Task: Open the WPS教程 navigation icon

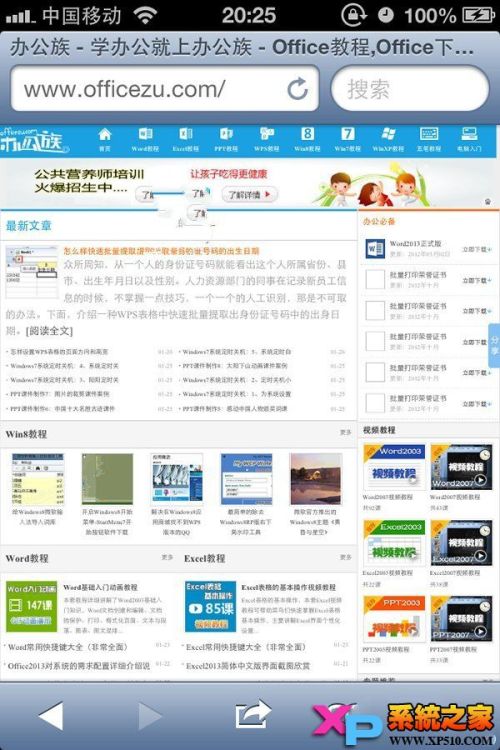Action: click(267, 139)
